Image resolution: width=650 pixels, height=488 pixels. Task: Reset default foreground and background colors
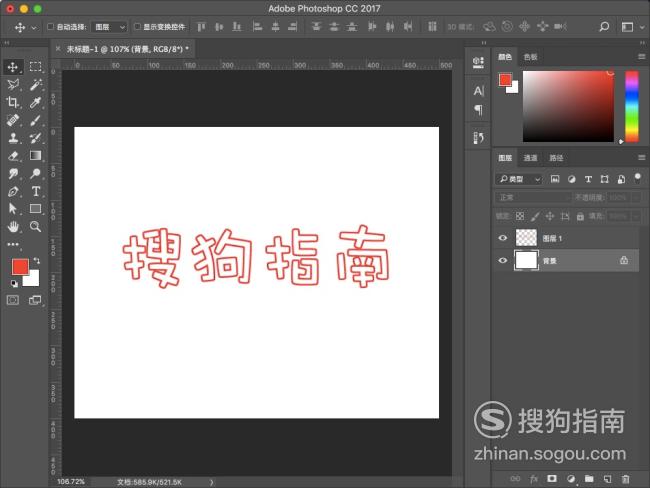(15, 284)
